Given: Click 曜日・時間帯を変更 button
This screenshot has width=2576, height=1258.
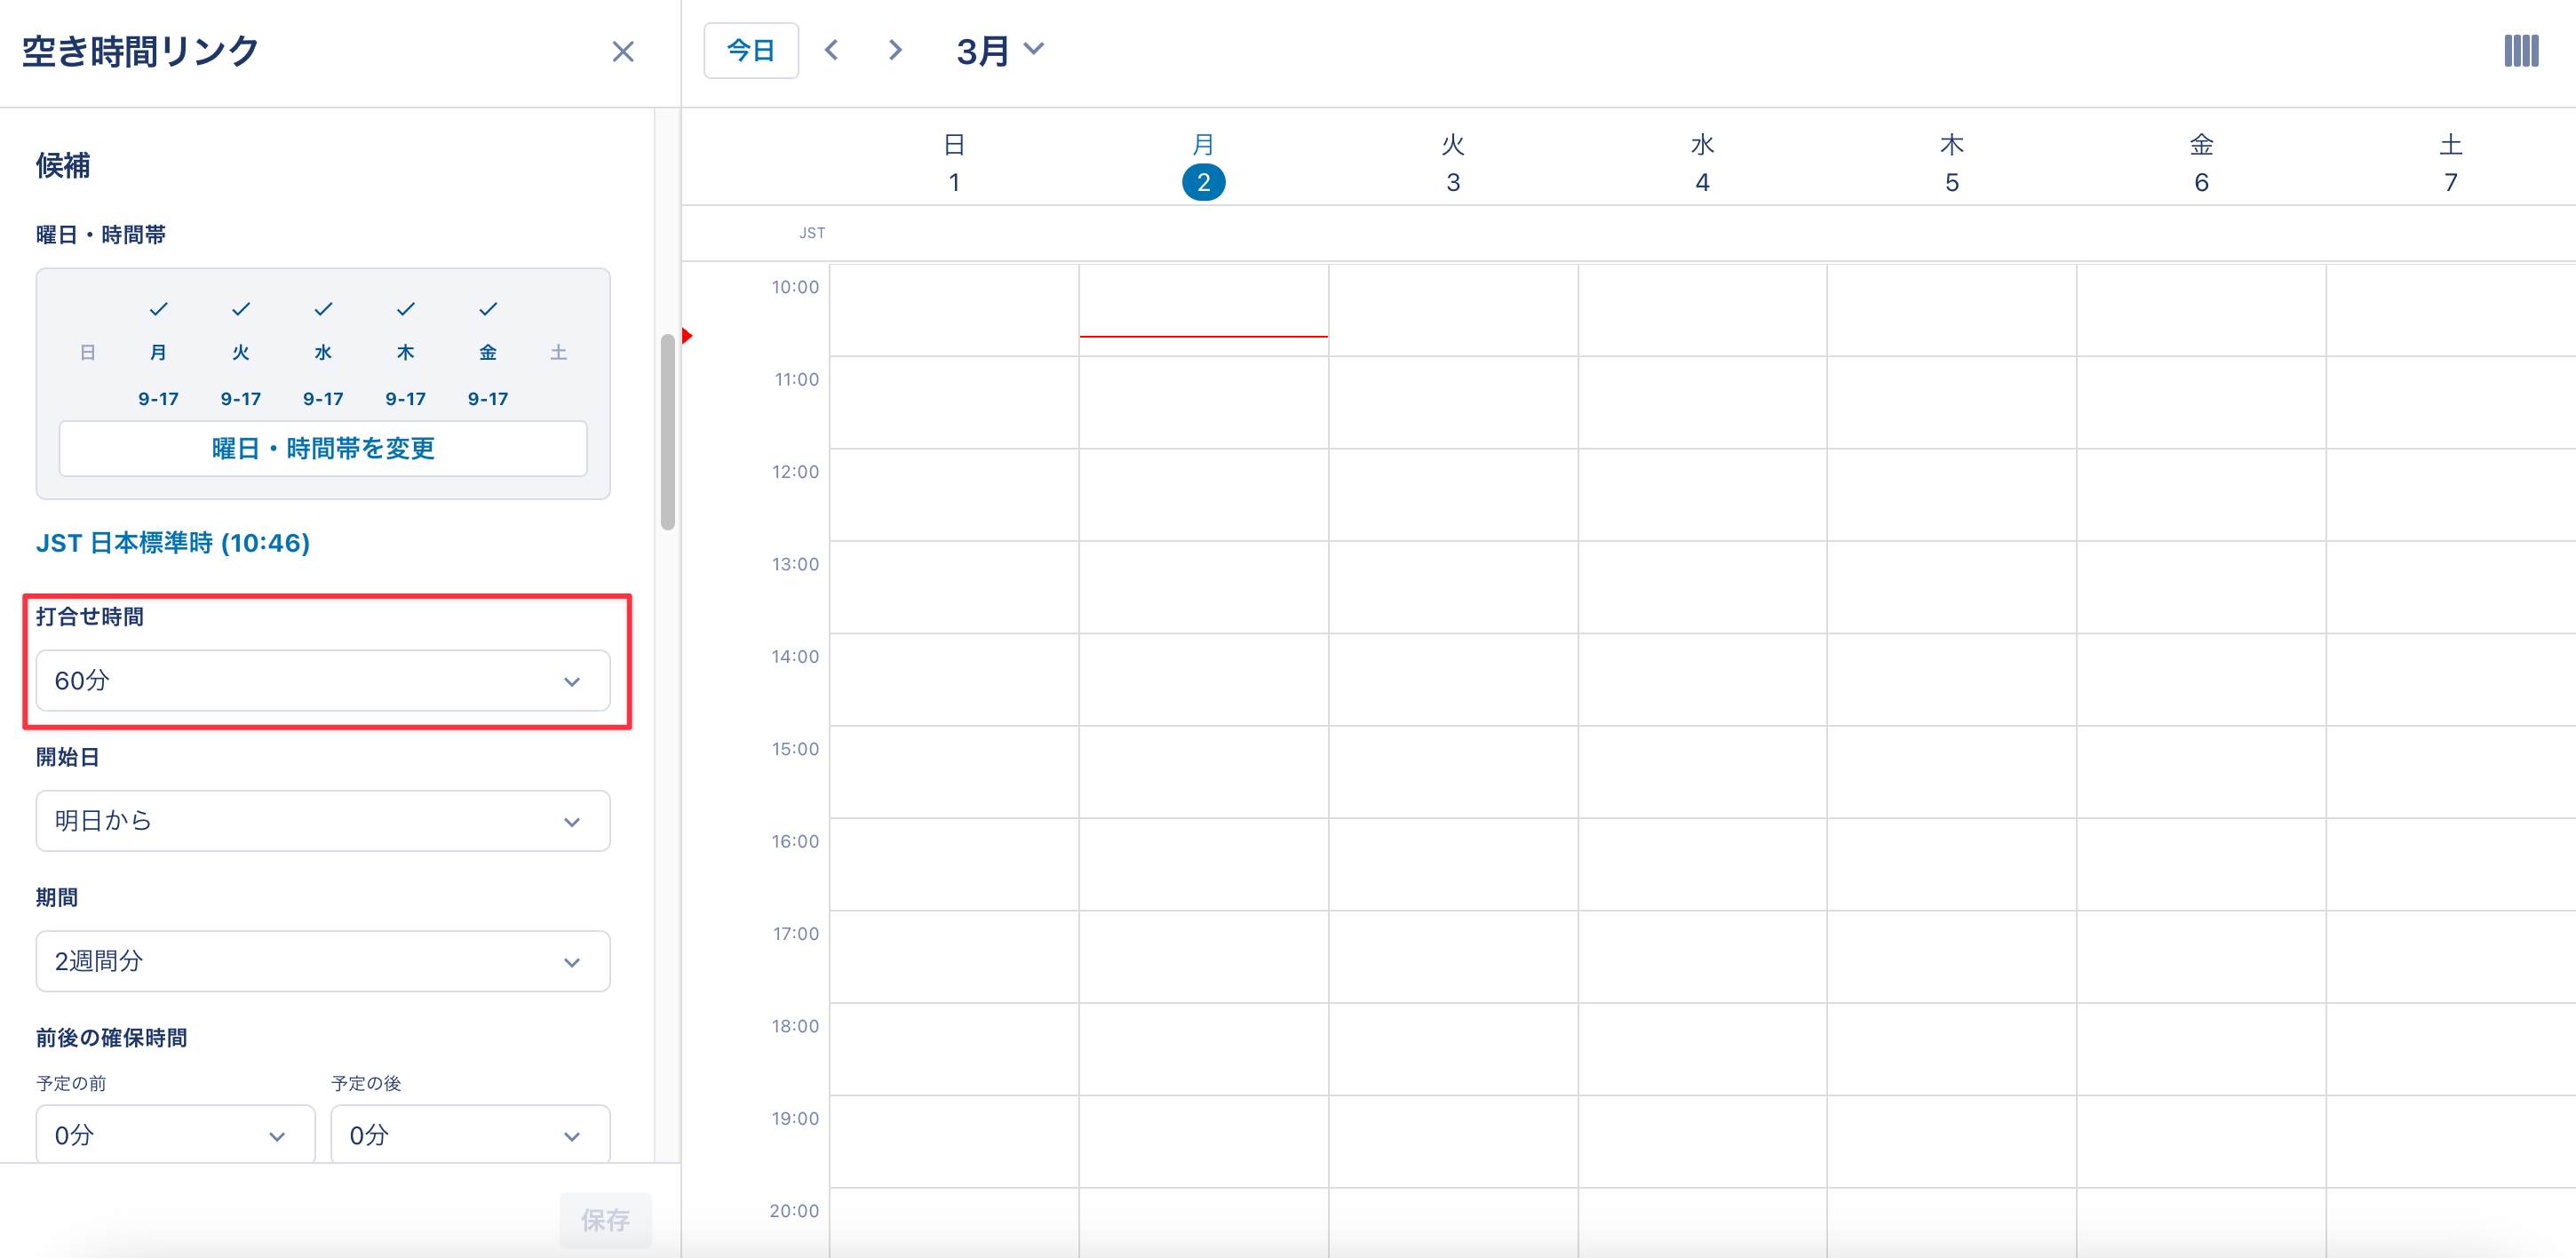Looking at the screenshot, I should click(322, 448).
